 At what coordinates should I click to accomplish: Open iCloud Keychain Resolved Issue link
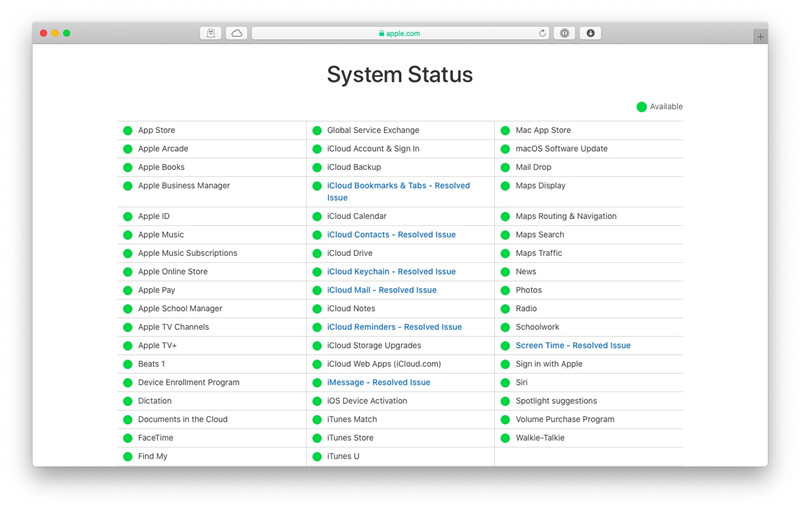(391, 272)
